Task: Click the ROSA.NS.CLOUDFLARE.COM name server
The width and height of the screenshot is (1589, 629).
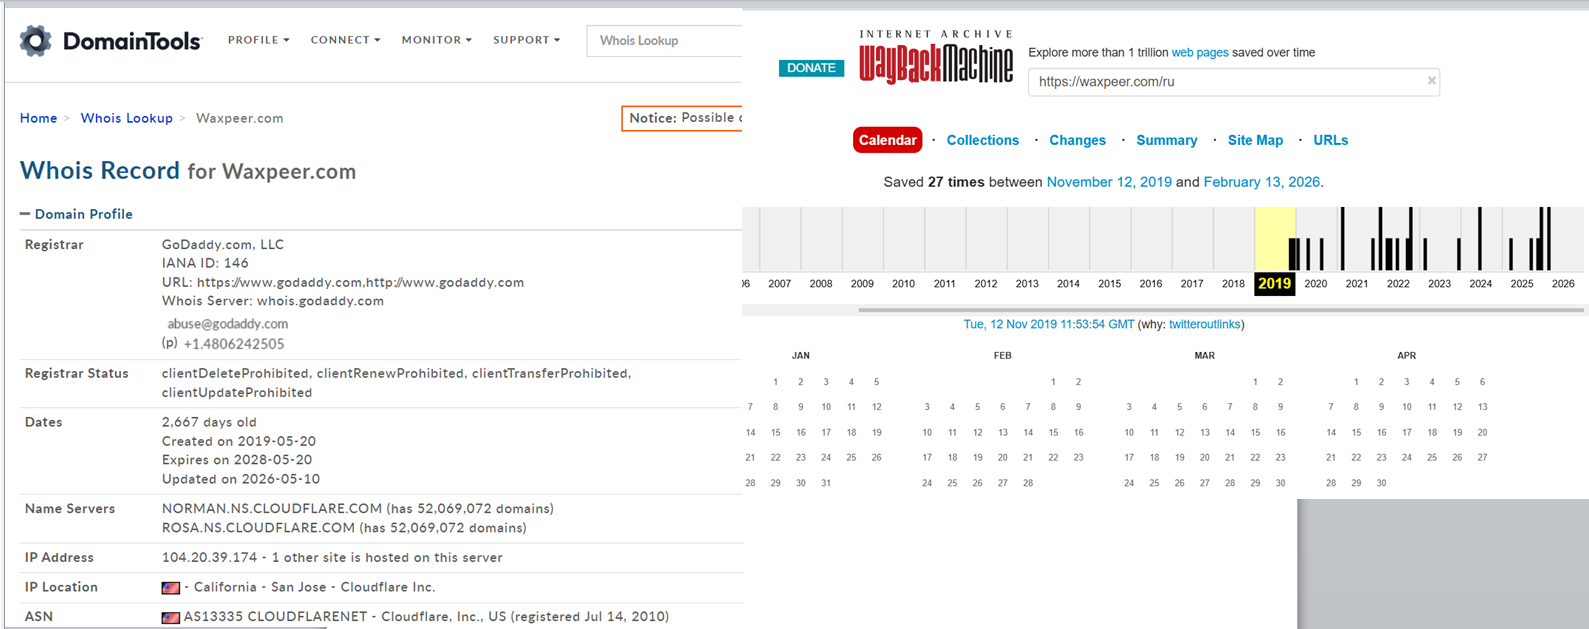Action: (258, 528)
